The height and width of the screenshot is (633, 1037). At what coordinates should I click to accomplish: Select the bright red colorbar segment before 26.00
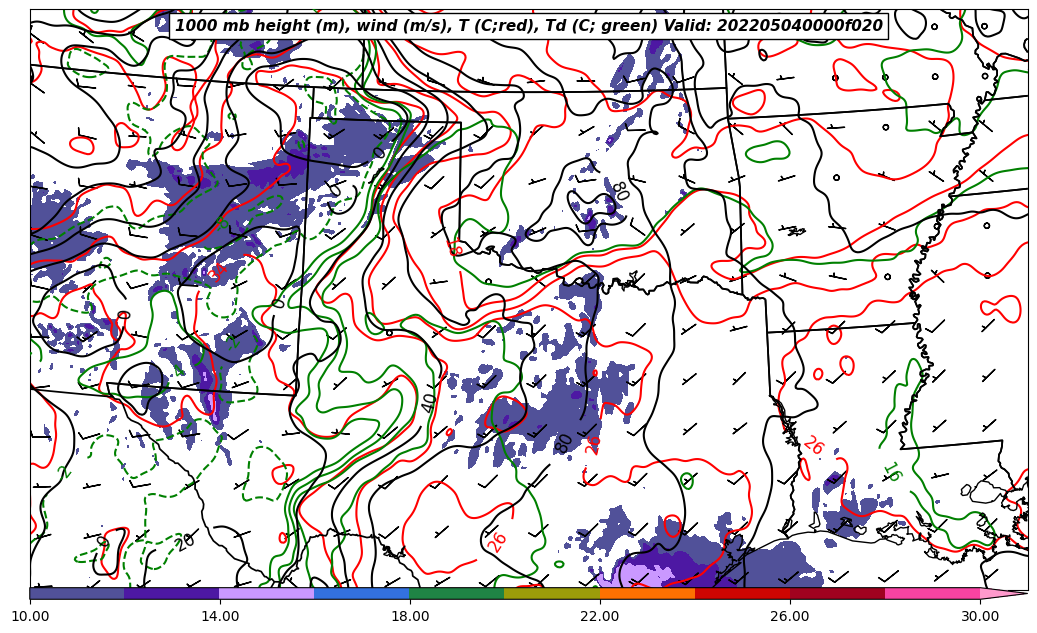point(742,593)
